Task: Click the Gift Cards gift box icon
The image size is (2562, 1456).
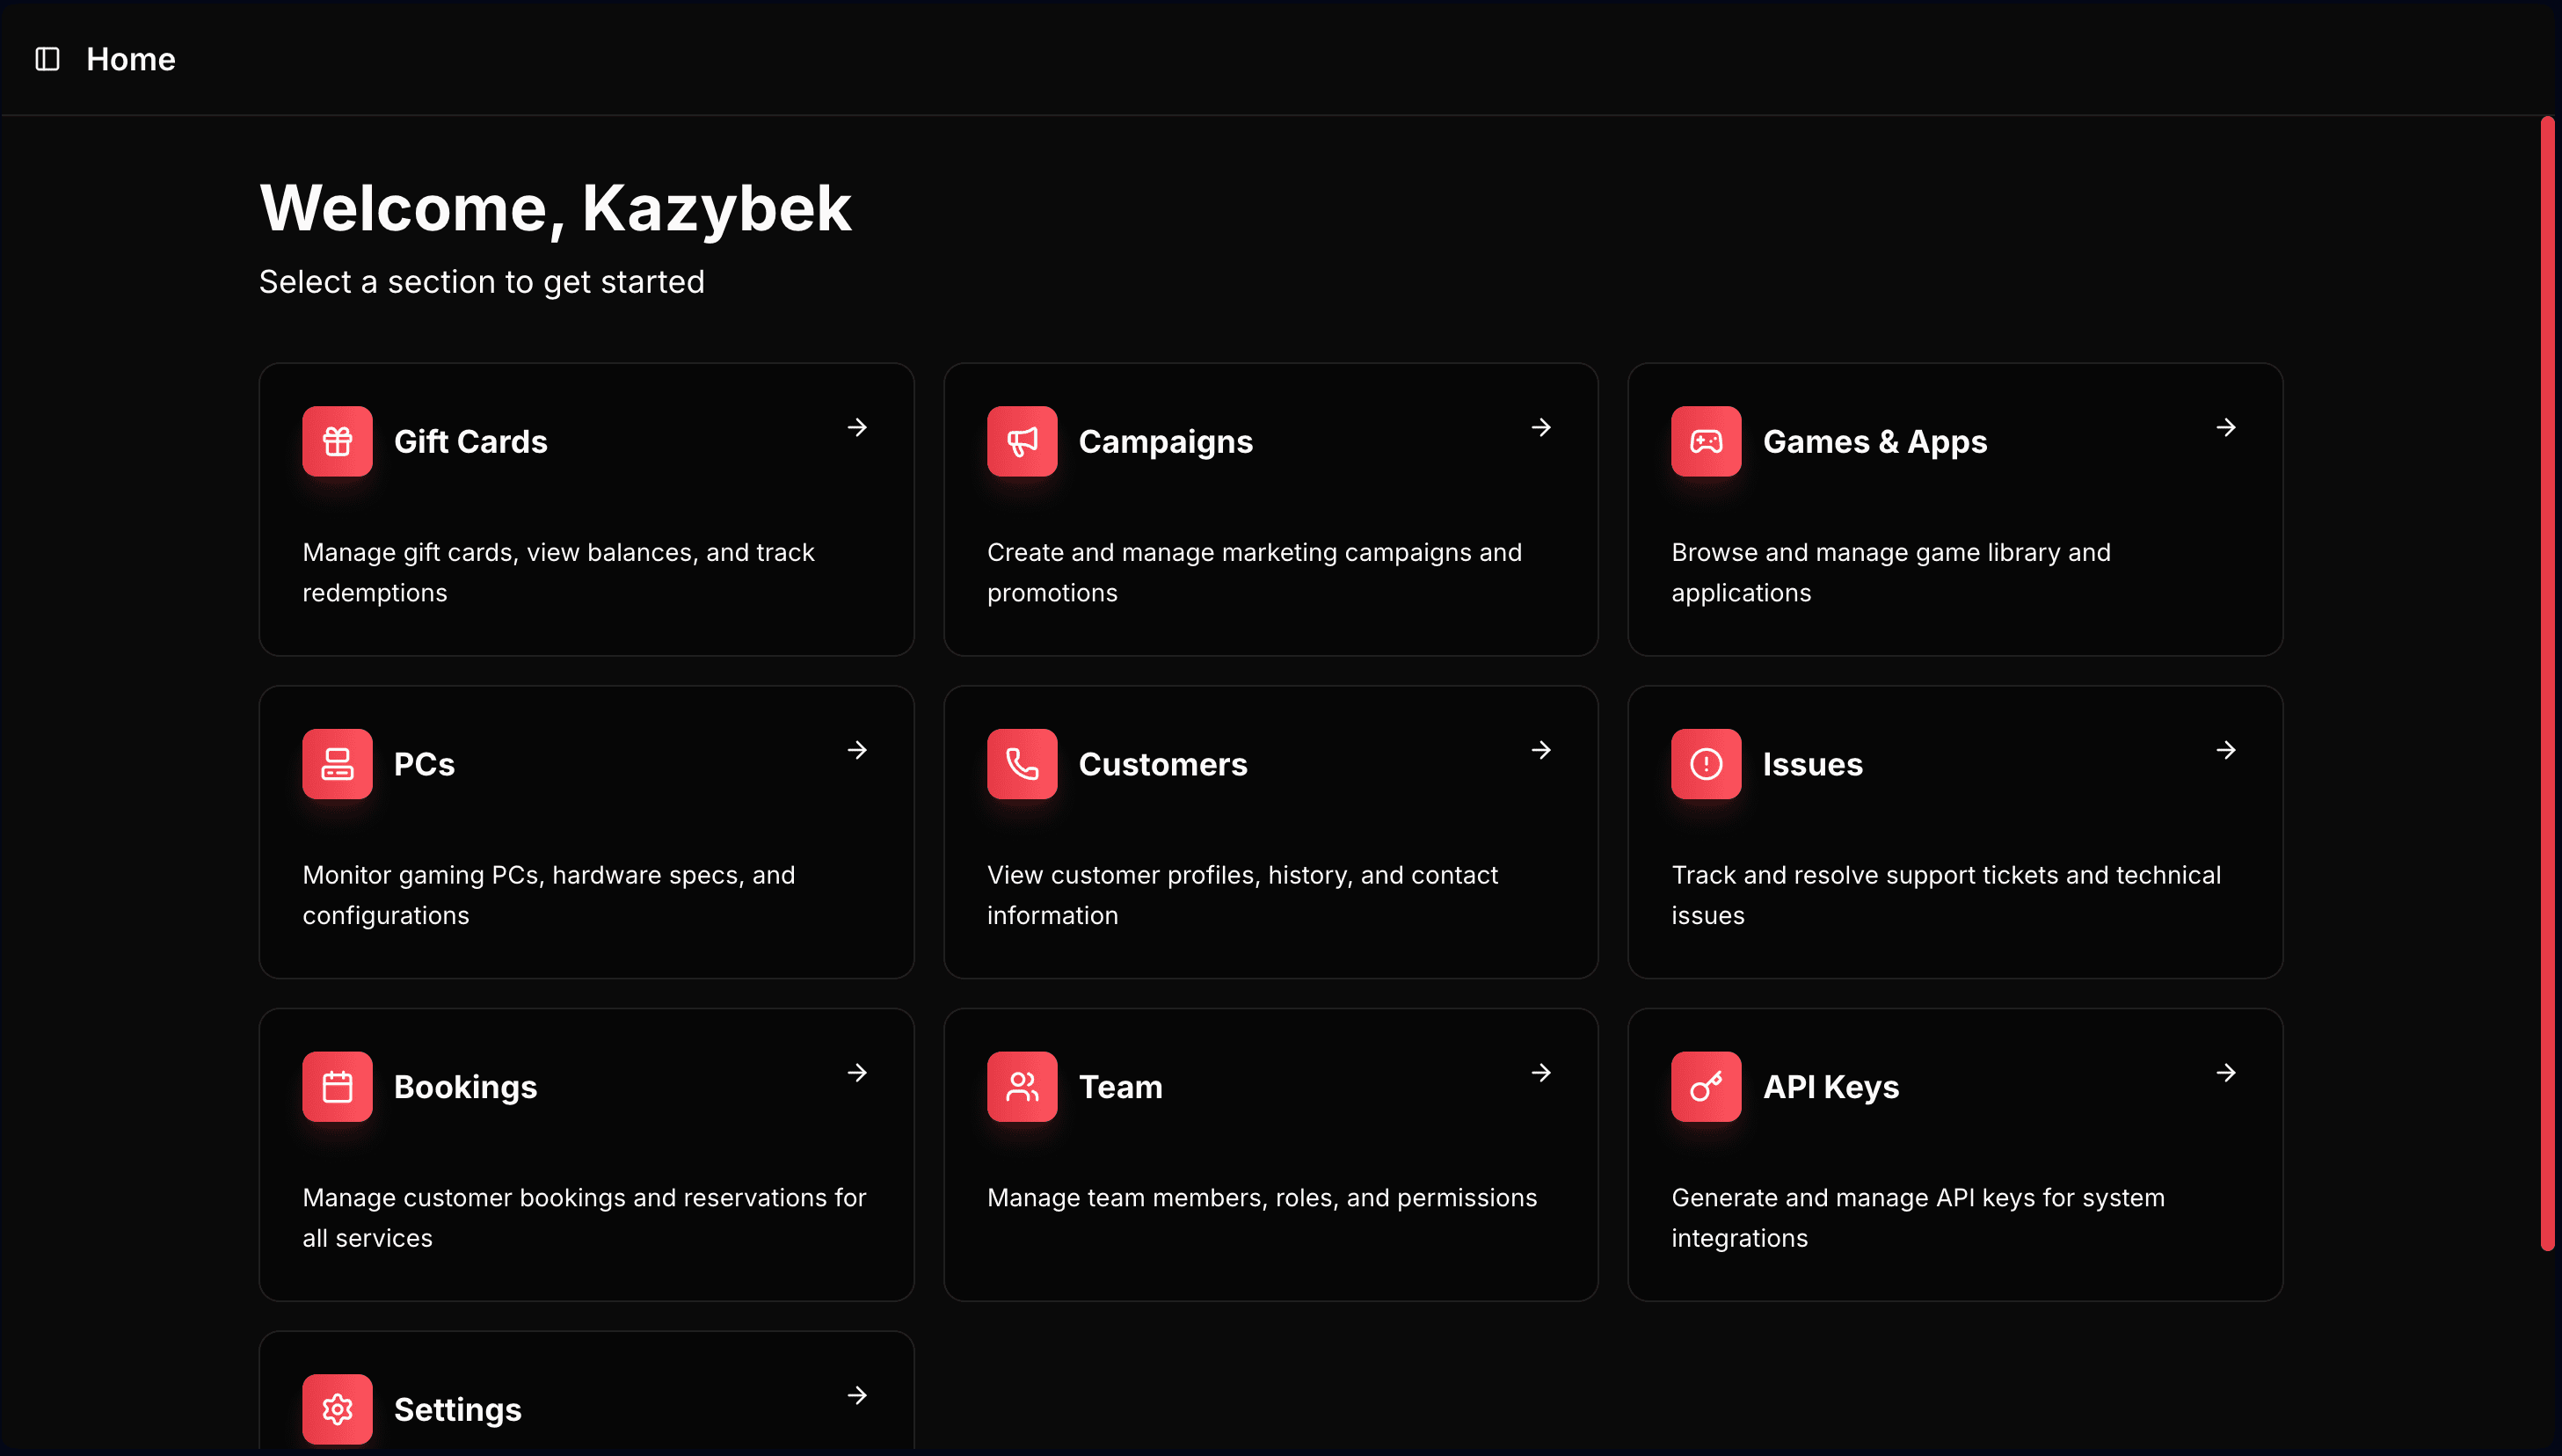Action: pos(337,441)
